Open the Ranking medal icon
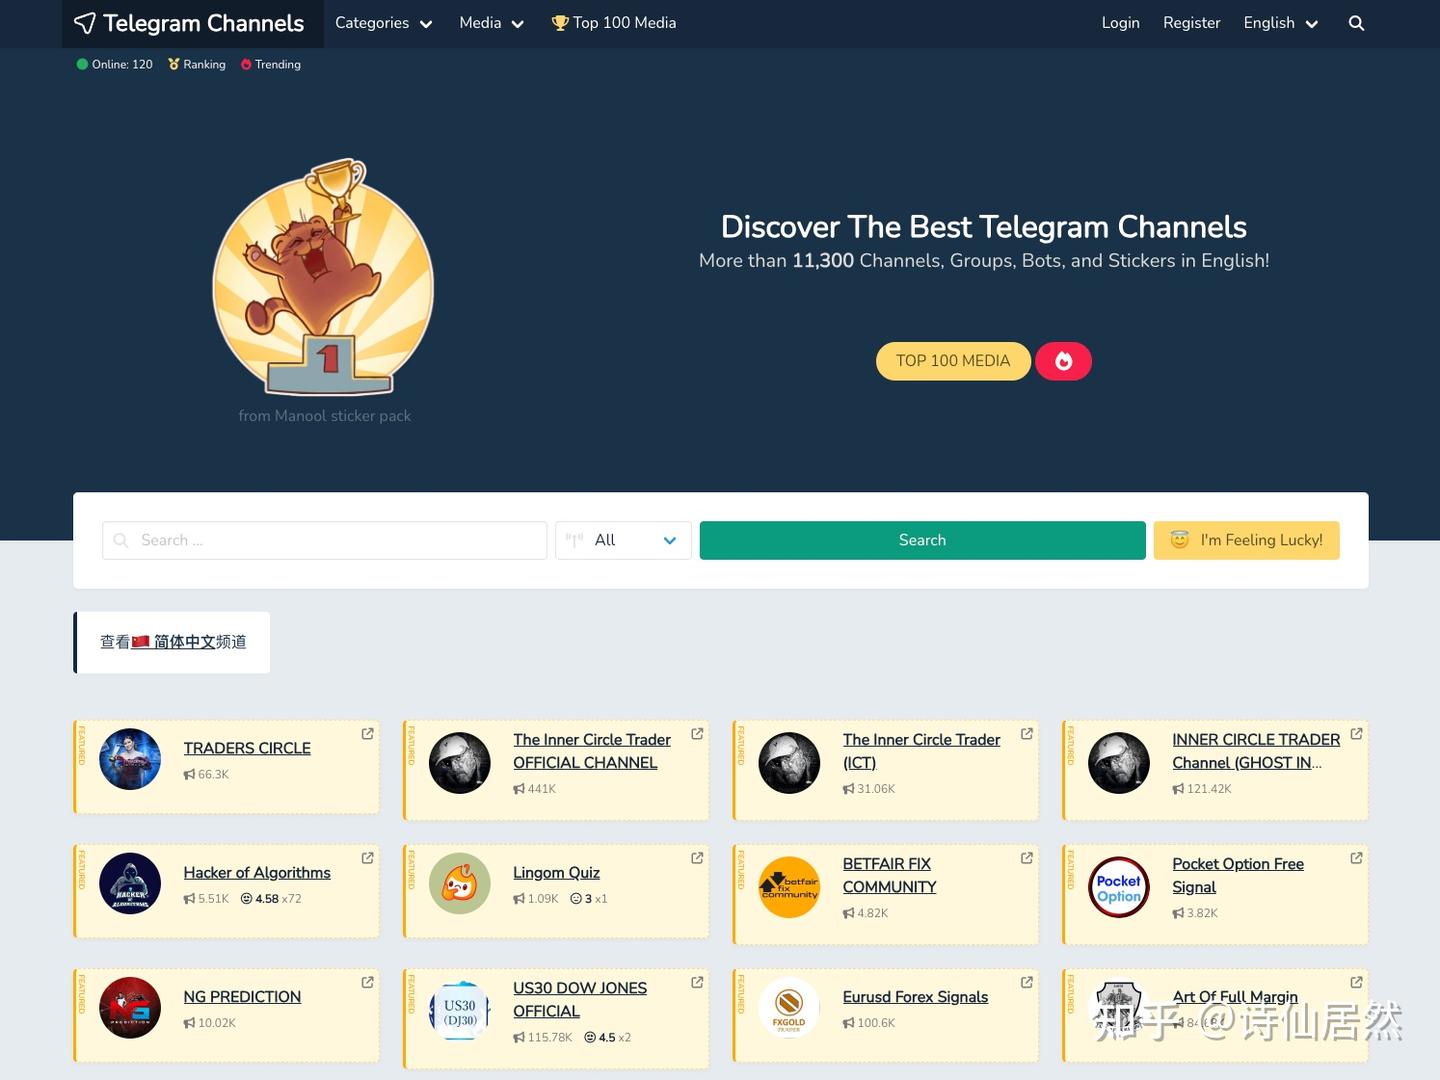This screenshot has height=1080, width=1440. pyautogui.click(x=172, y=64)
